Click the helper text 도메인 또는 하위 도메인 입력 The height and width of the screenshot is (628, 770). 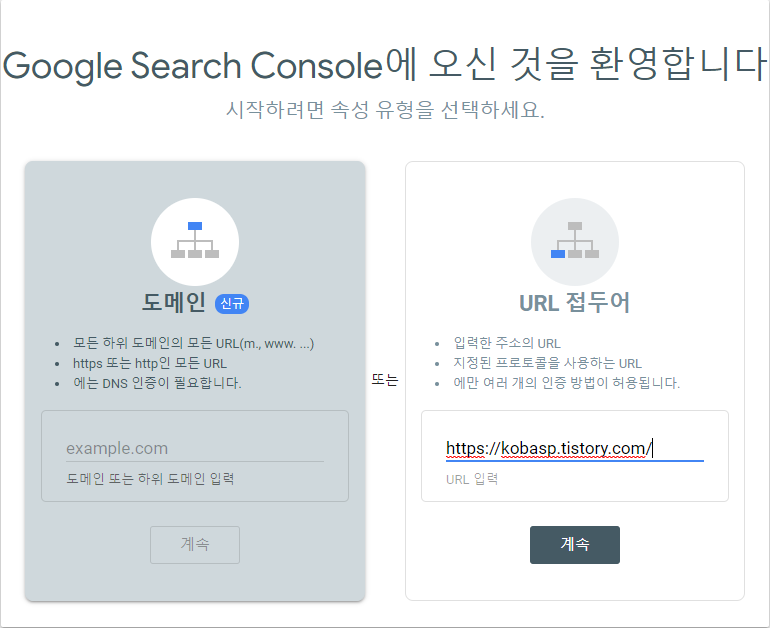click(x=150, y=479)
